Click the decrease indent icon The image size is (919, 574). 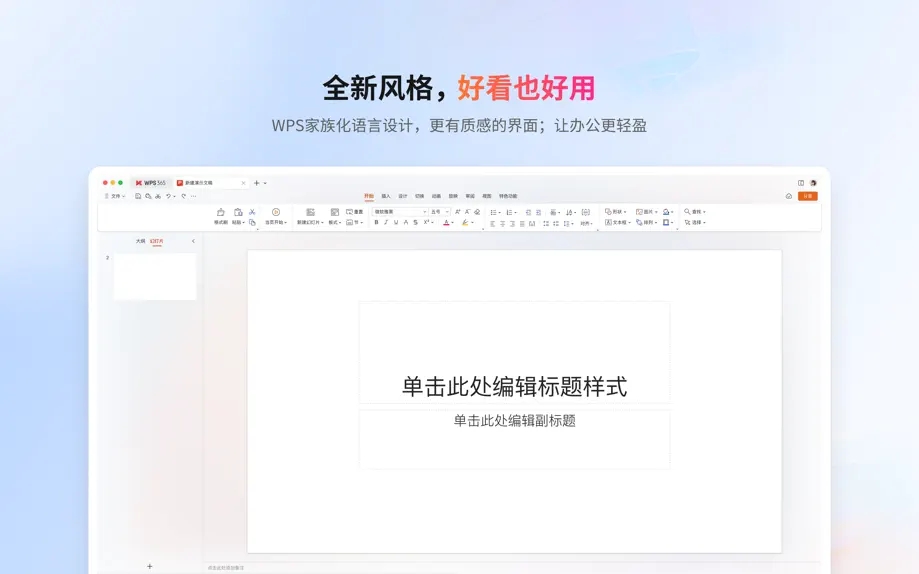[x=528, y=212]
